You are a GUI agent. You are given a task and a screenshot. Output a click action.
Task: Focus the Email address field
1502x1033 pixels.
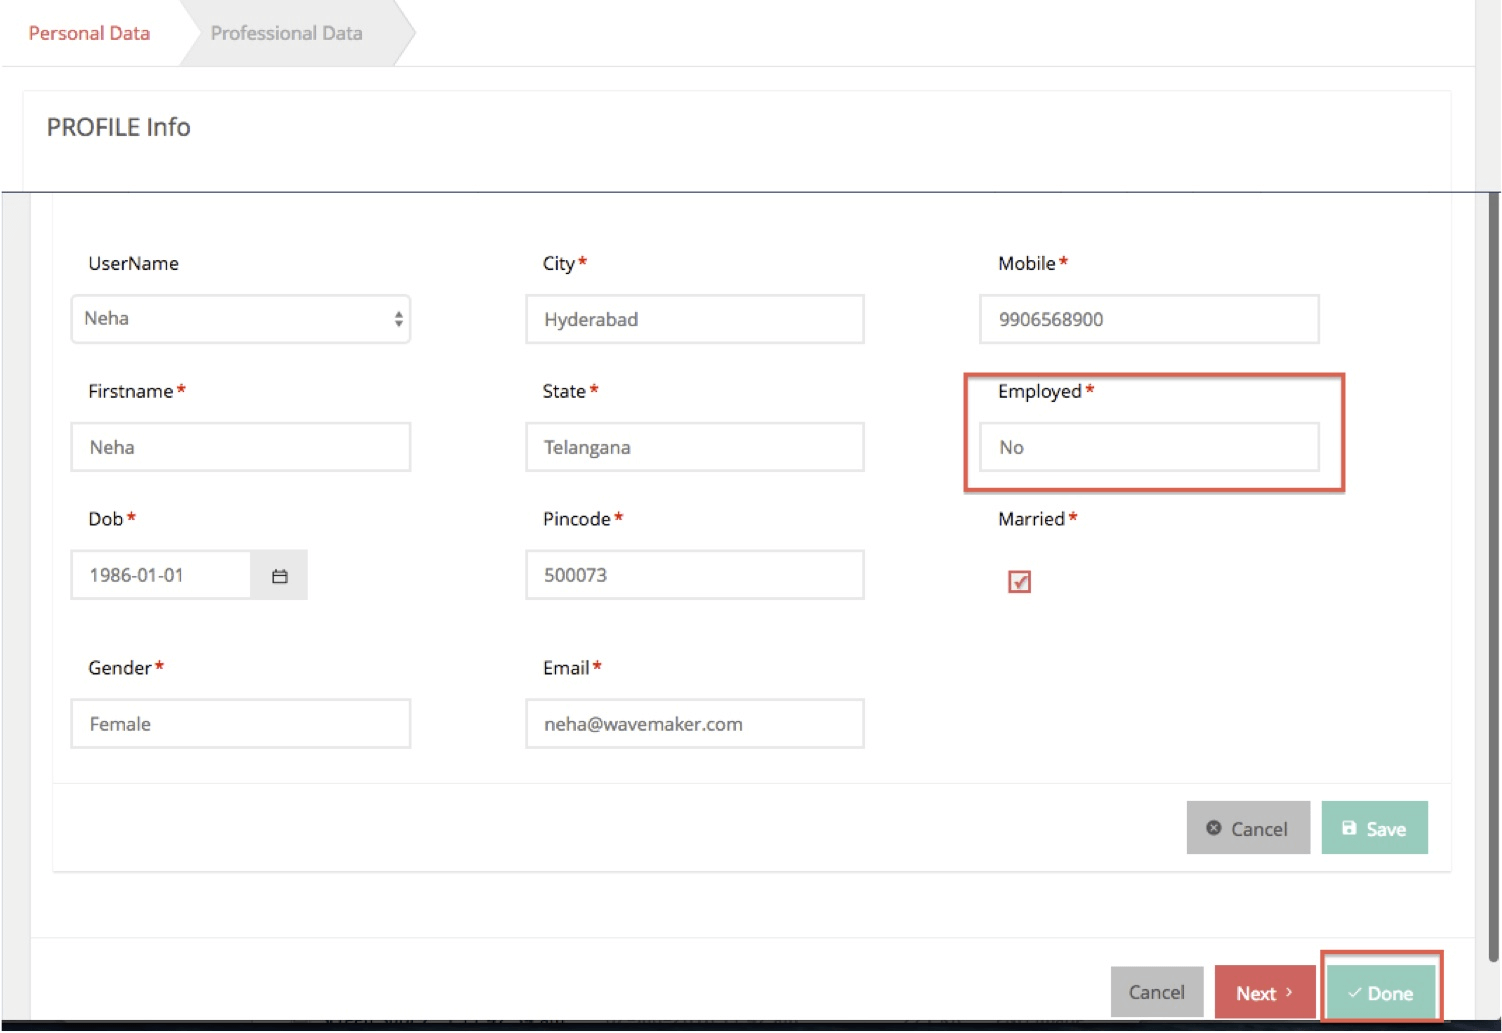pyautogui.click(x=694, y=724)
